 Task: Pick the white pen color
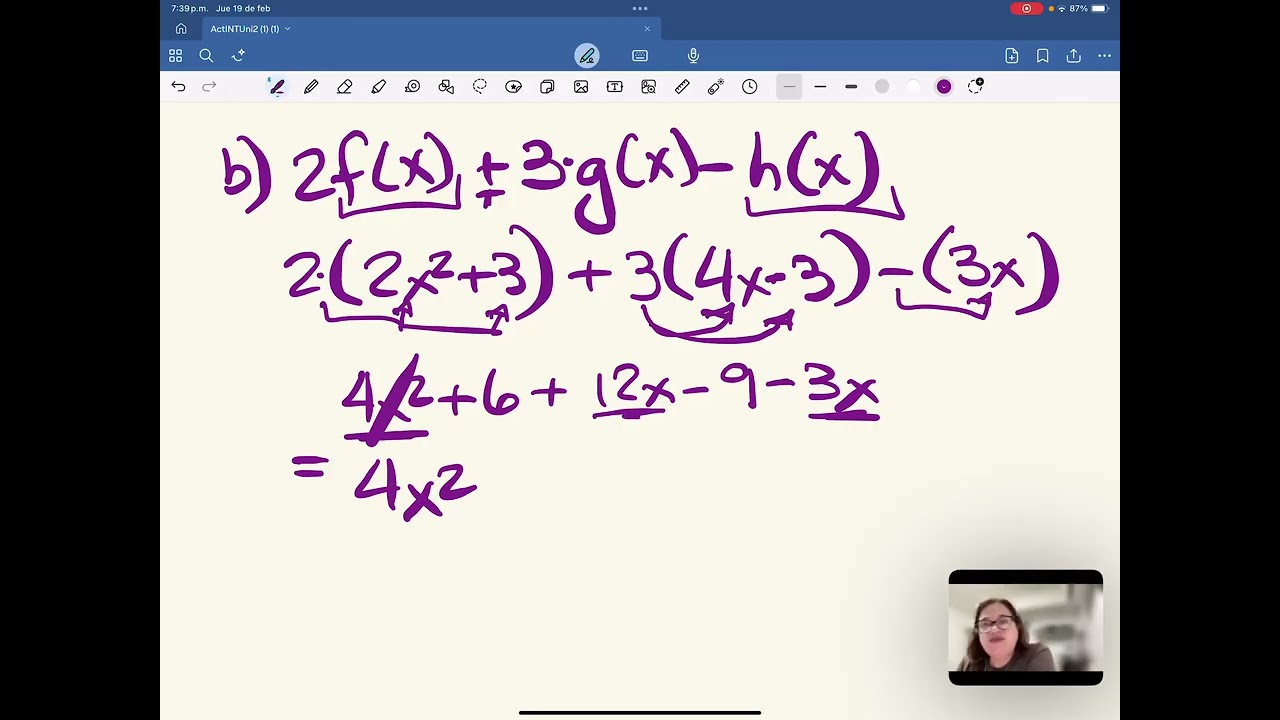[913, 87]
